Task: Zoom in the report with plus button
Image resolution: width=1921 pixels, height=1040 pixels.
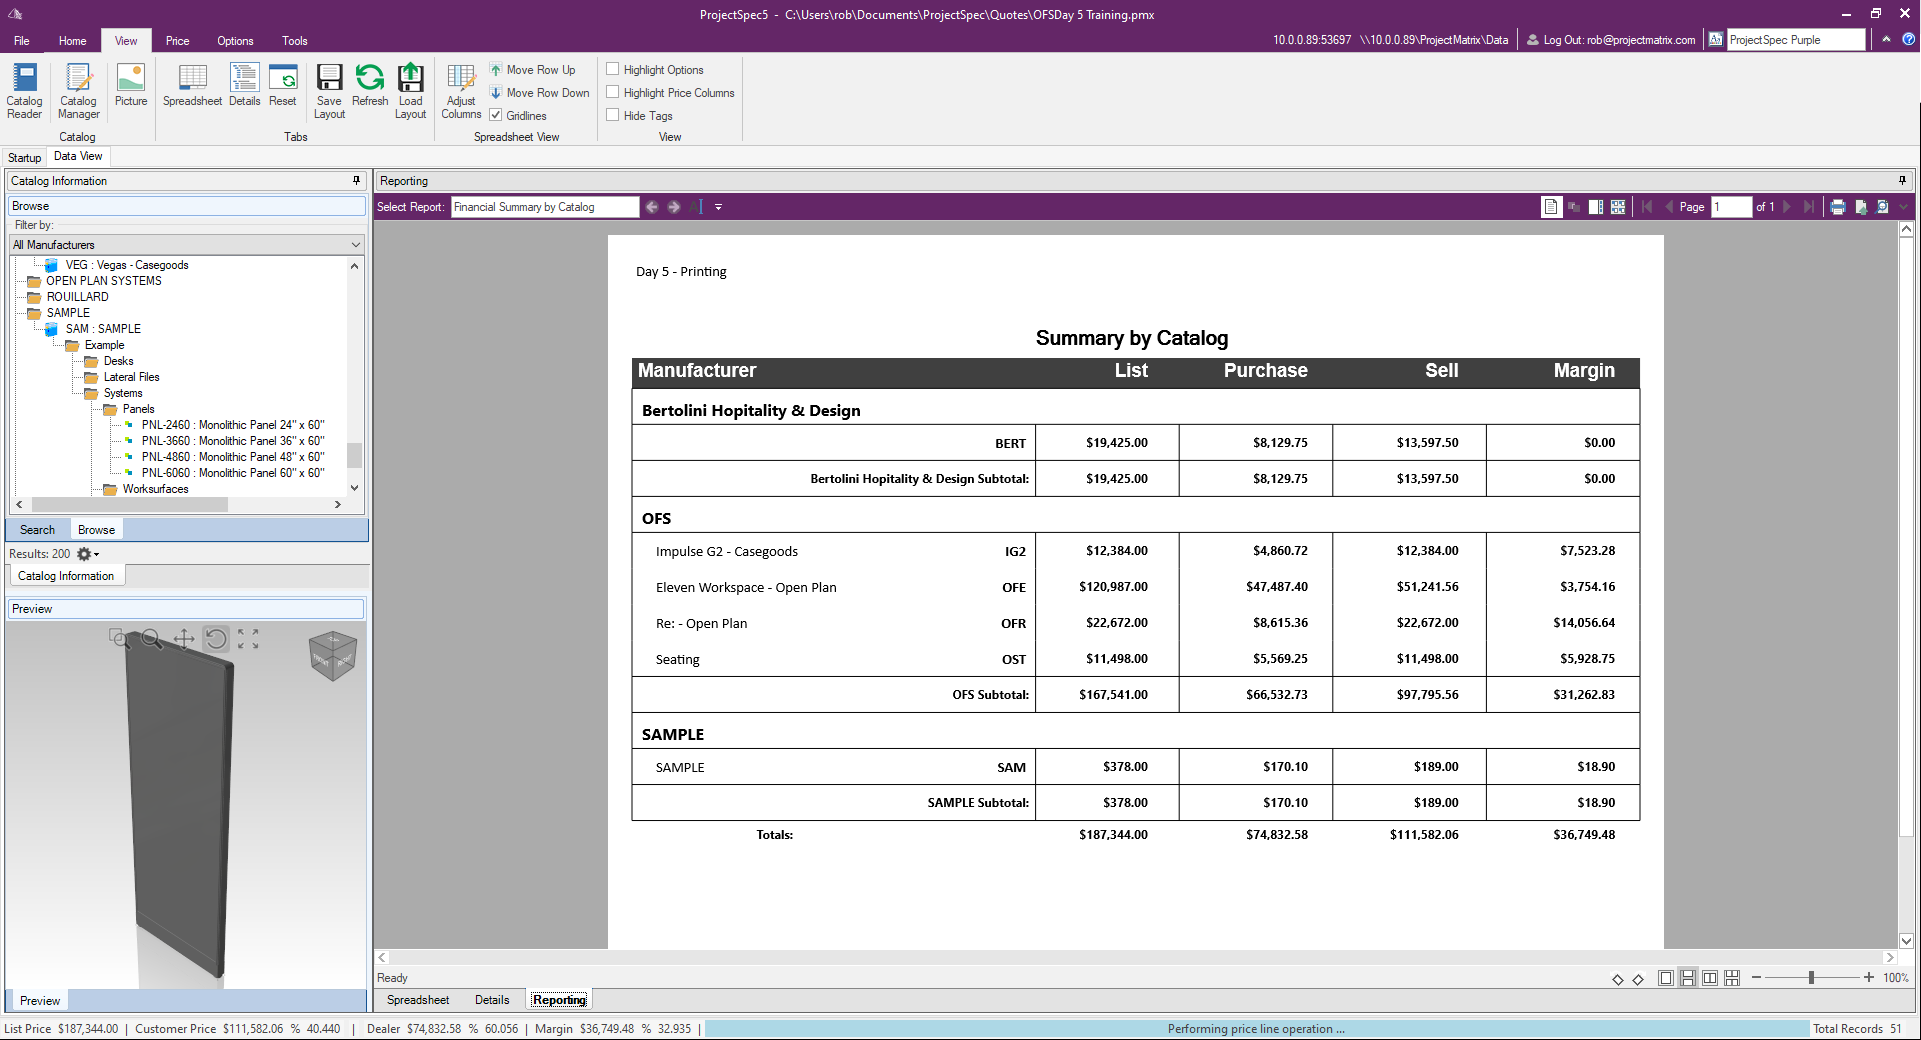Action: (x=1868, y=978)
